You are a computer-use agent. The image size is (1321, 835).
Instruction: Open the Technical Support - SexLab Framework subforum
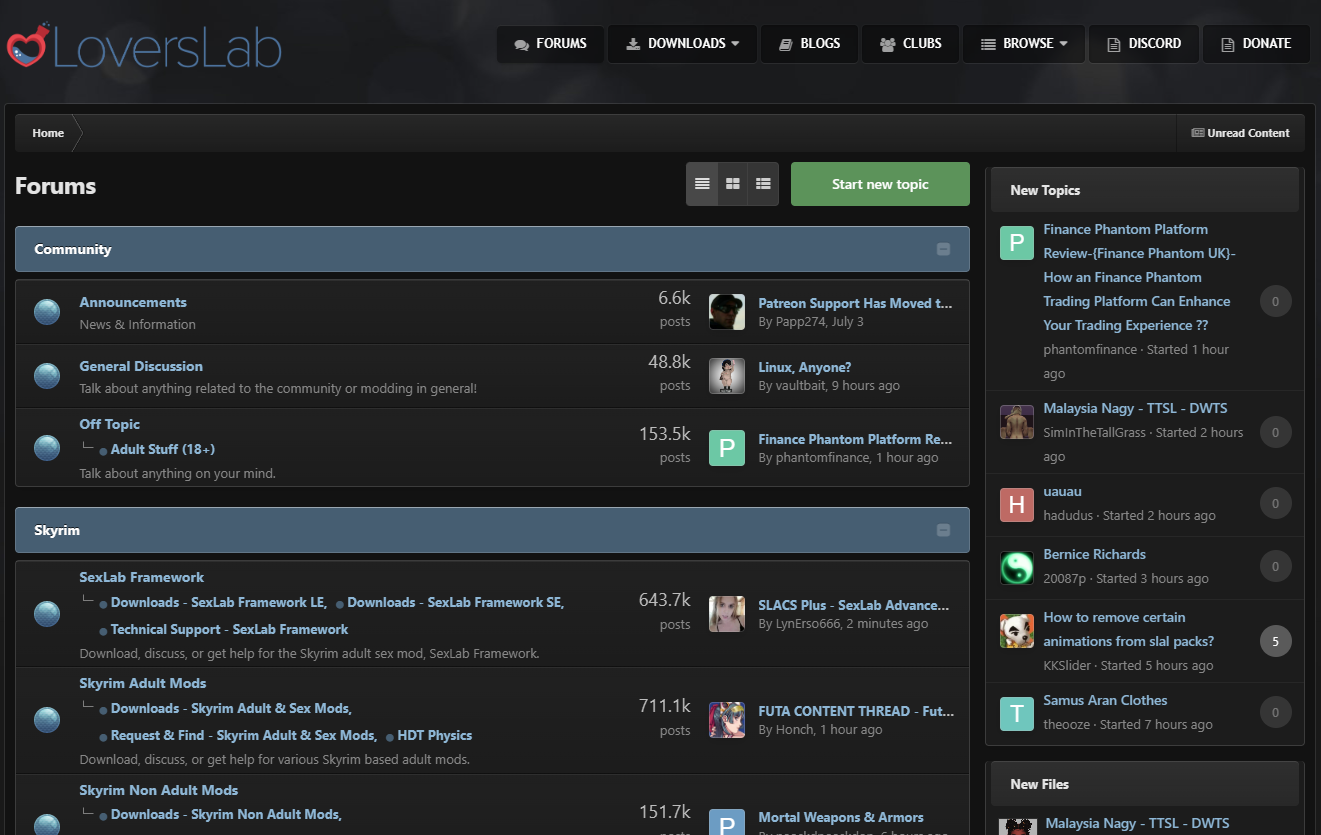[230, 629]
